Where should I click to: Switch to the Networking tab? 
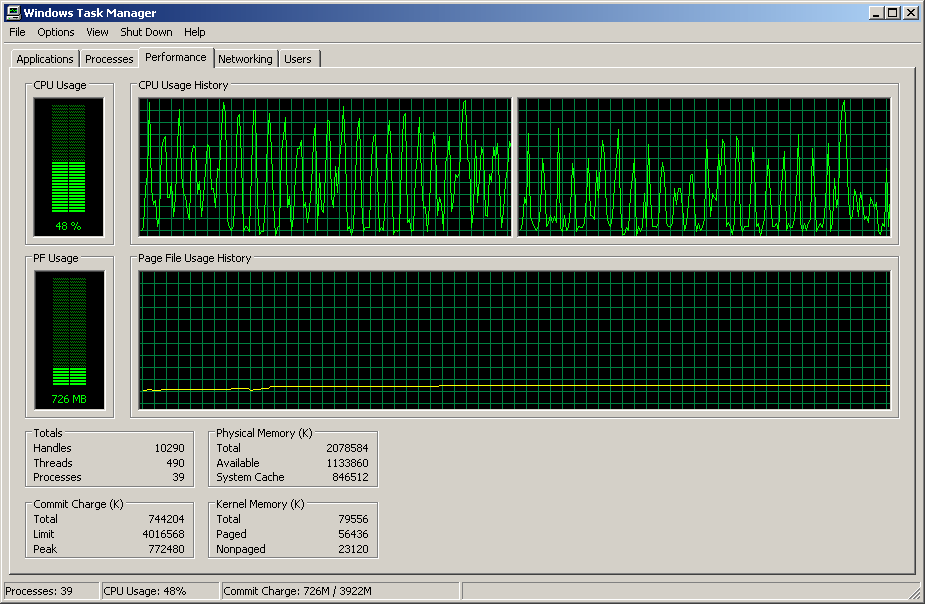[245, 59]
